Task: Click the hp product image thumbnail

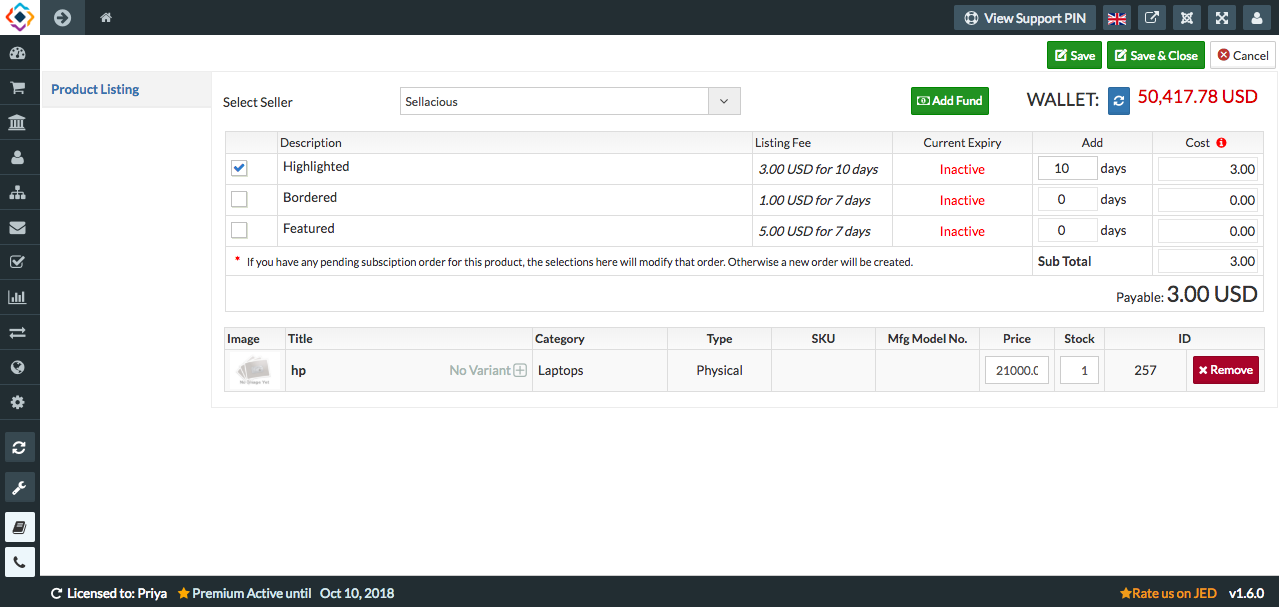Action: point(255,370)
